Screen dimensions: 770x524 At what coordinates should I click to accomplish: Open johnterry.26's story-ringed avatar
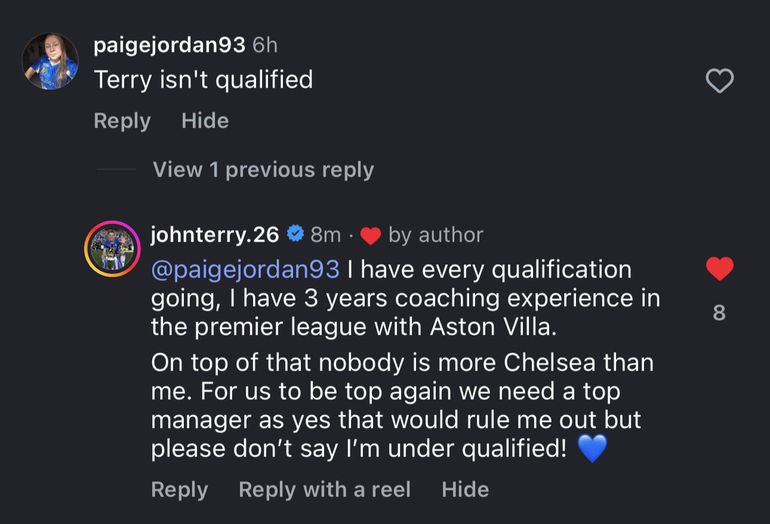[112, 248]
